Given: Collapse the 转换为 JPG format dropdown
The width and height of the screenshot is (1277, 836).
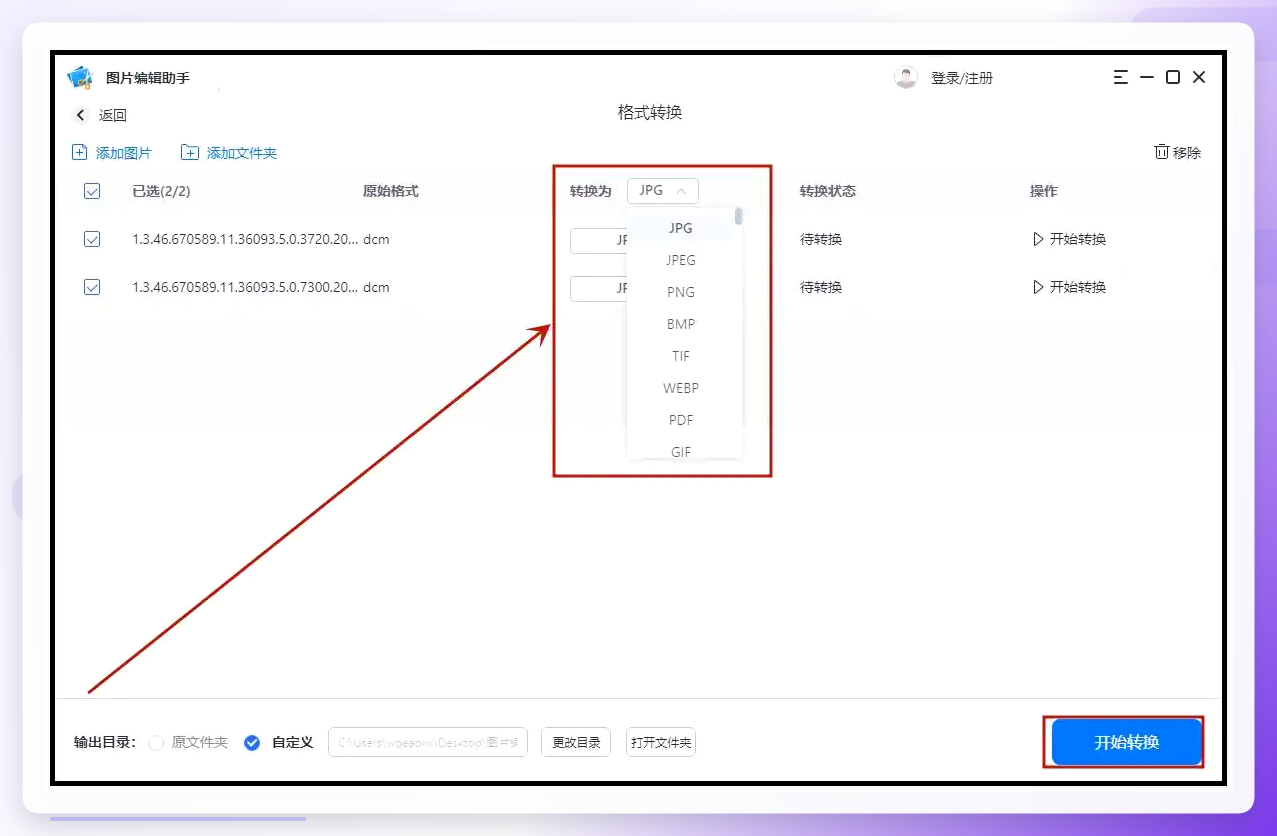Looking at the screenshot, I should point(663,191).
